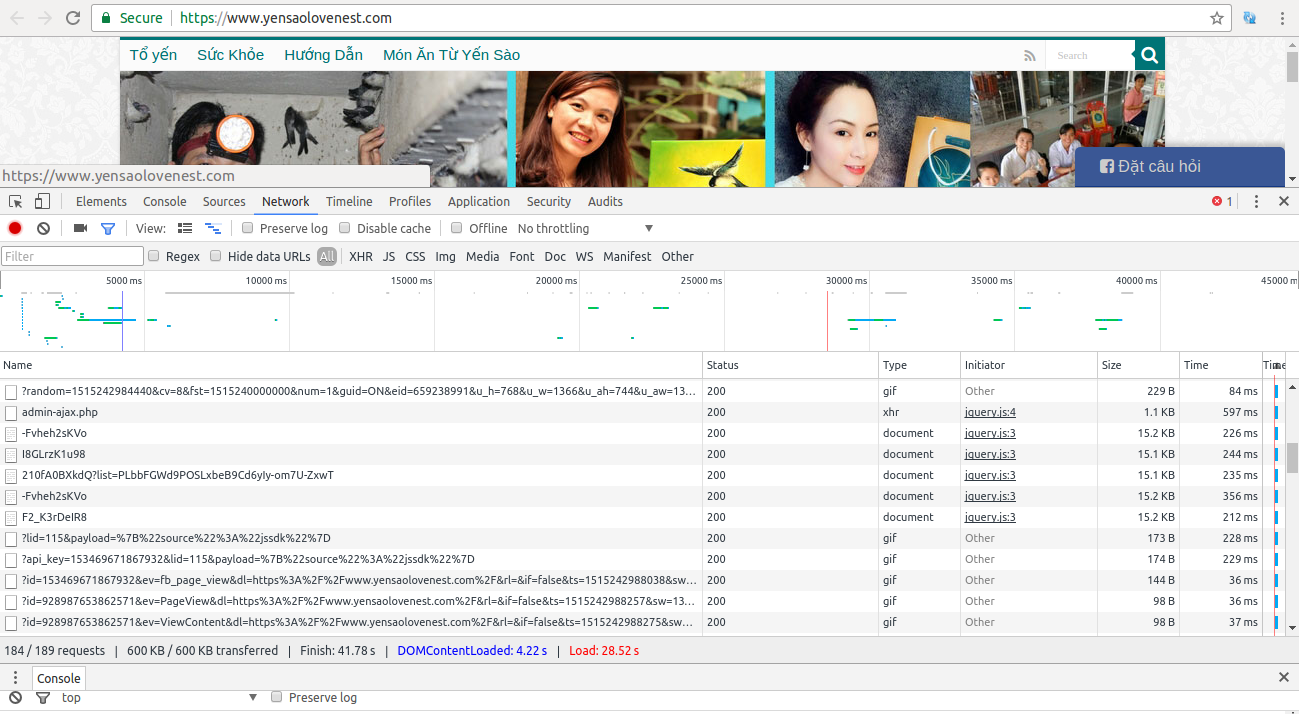Open the Sức Khỏe menu link
Image resolution: width=1299 pixels, height=714 pixels.
tap(230, 55)
